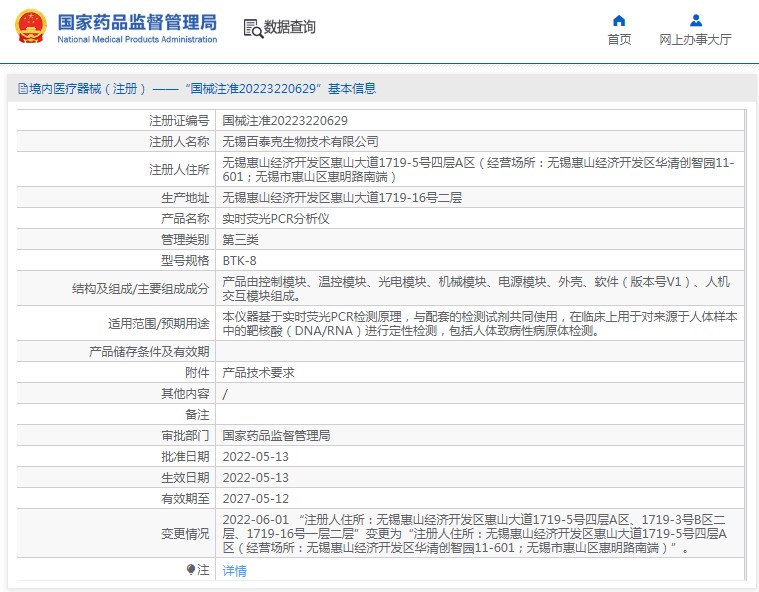The height and width of the screenshot is (592, 759).
Task: Click the 国家药品监督管理局 Chinese site title
Action: [x=136, y=21]
